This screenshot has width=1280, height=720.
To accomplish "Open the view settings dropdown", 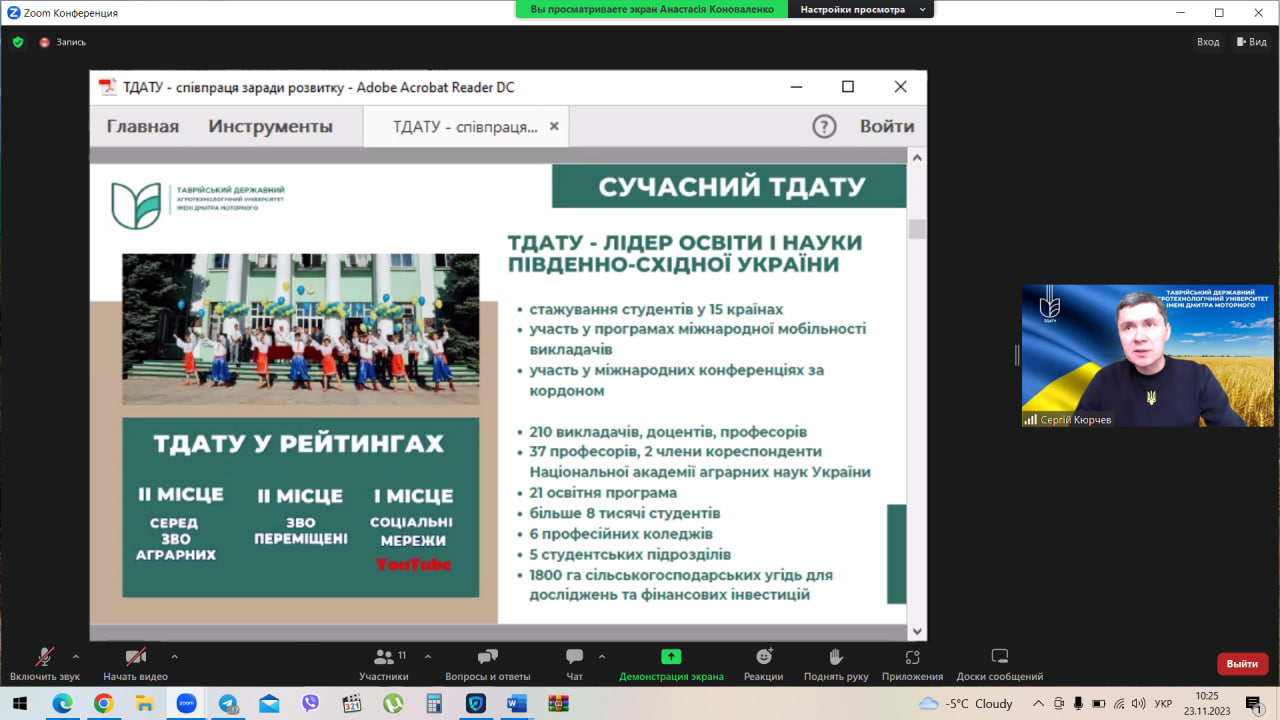I will point(860,10).
